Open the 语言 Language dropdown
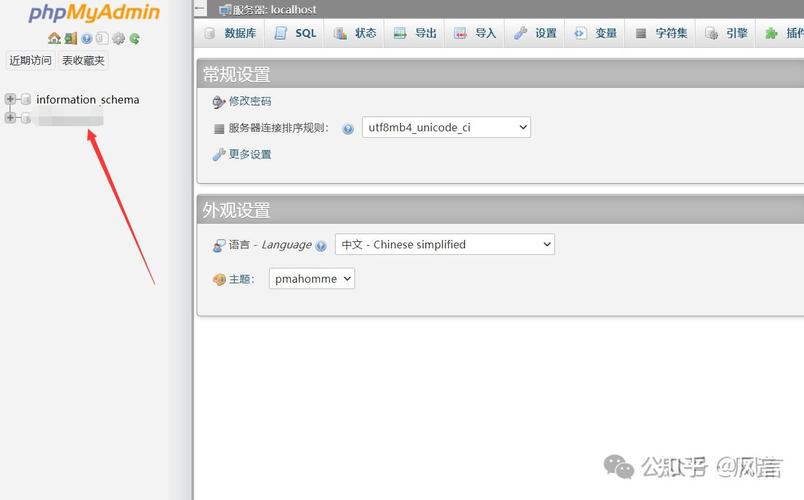The width and height of the screenshot is (804, 500). [445, 244]
